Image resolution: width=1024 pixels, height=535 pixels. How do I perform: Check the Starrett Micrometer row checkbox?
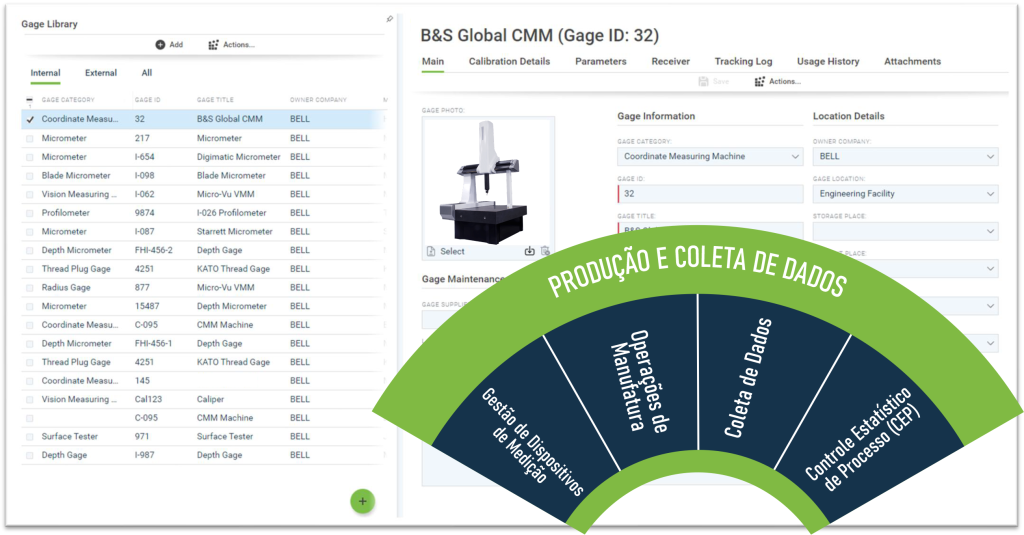click(30, 232)
